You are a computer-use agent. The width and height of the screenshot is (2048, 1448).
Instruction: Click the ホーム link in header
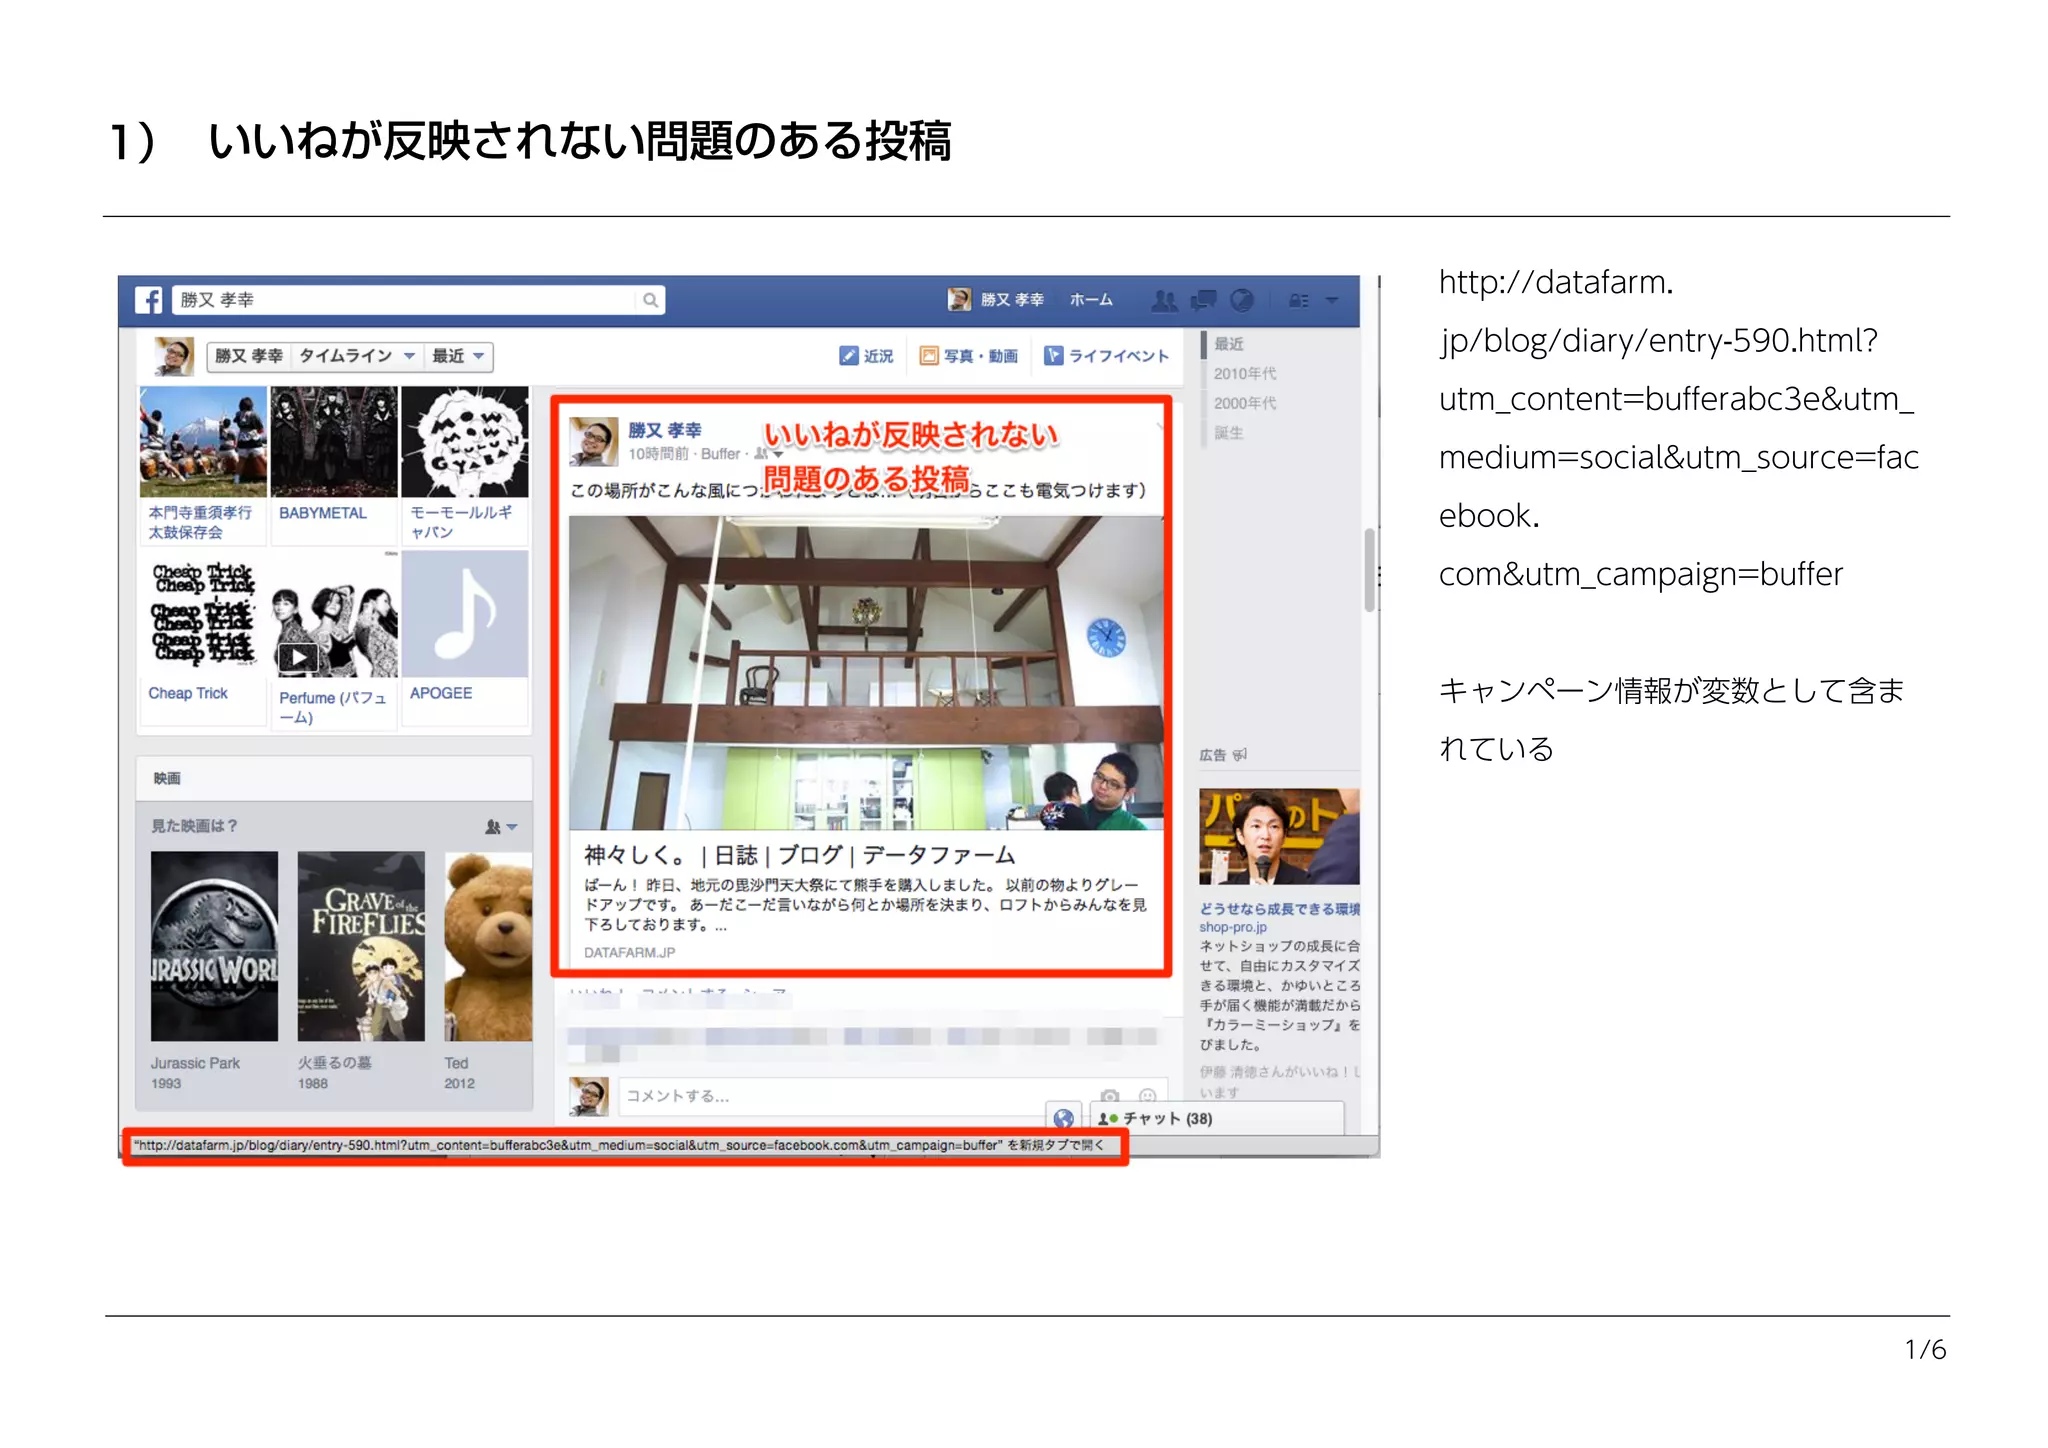point(1090,300)
